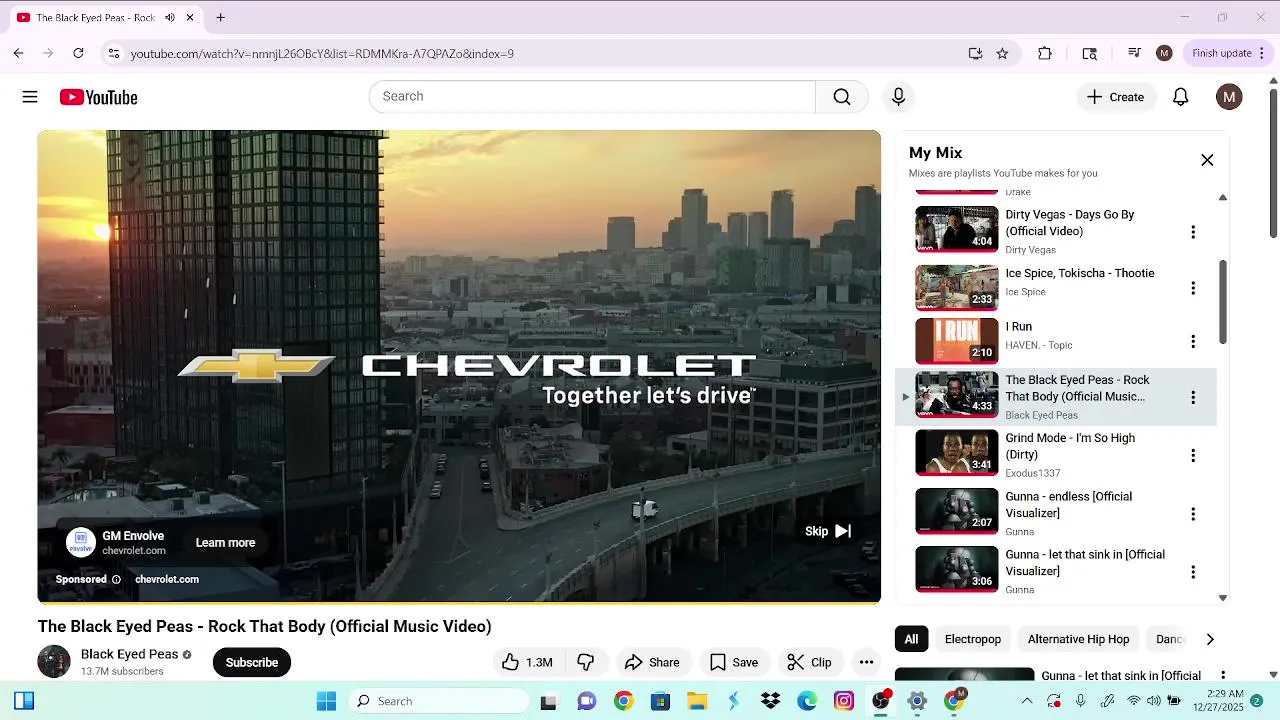Close the My Mix playlist panel
The width and height of the screenshot is (1280, 720).
tap(1207, 160)
